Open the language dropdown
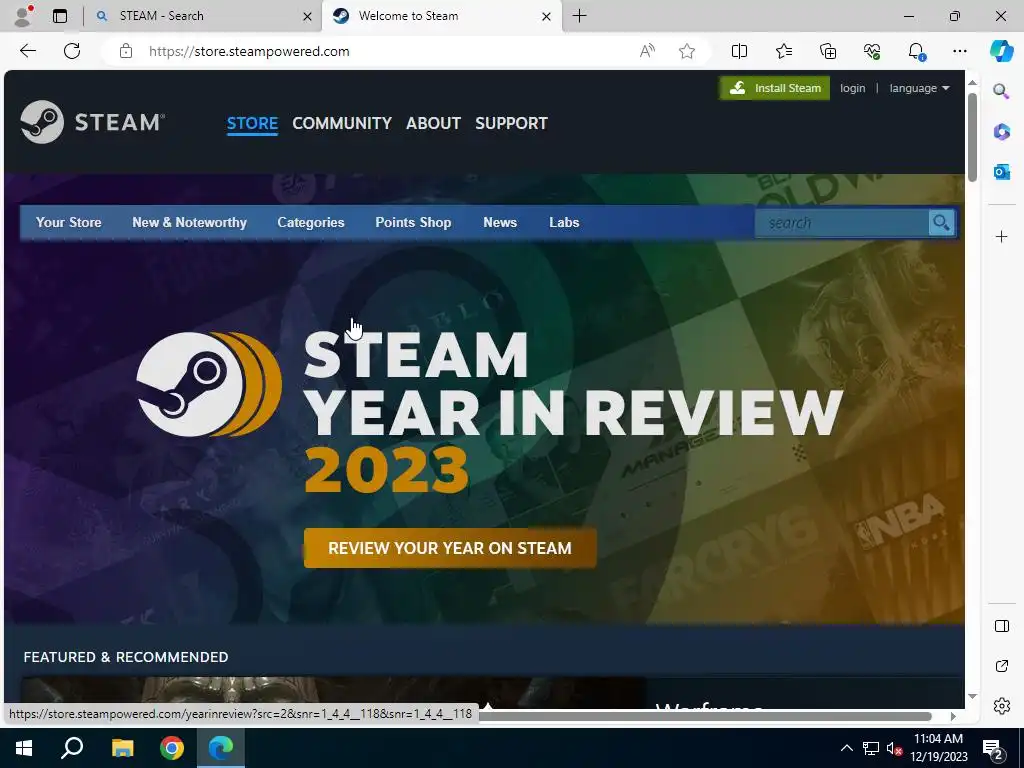 tap(920, 88)
